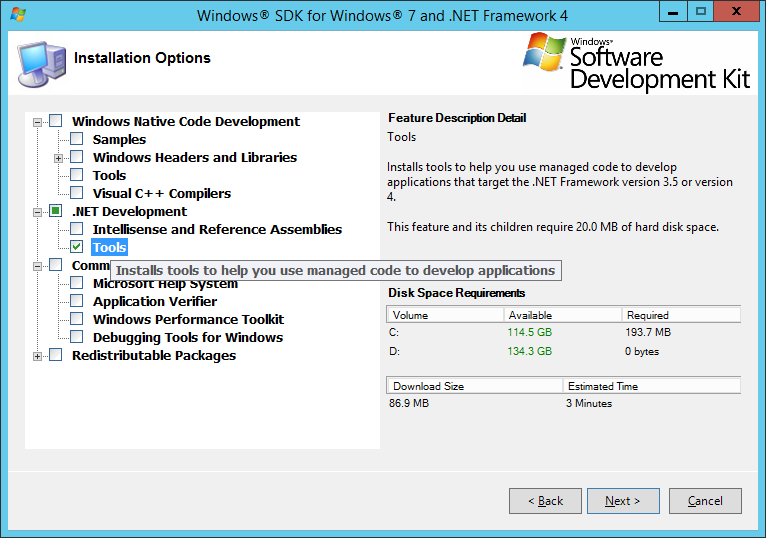Collapse the Windows Native Code Development node
Viewport: 766px width, 538px height.
pos(38,122)
